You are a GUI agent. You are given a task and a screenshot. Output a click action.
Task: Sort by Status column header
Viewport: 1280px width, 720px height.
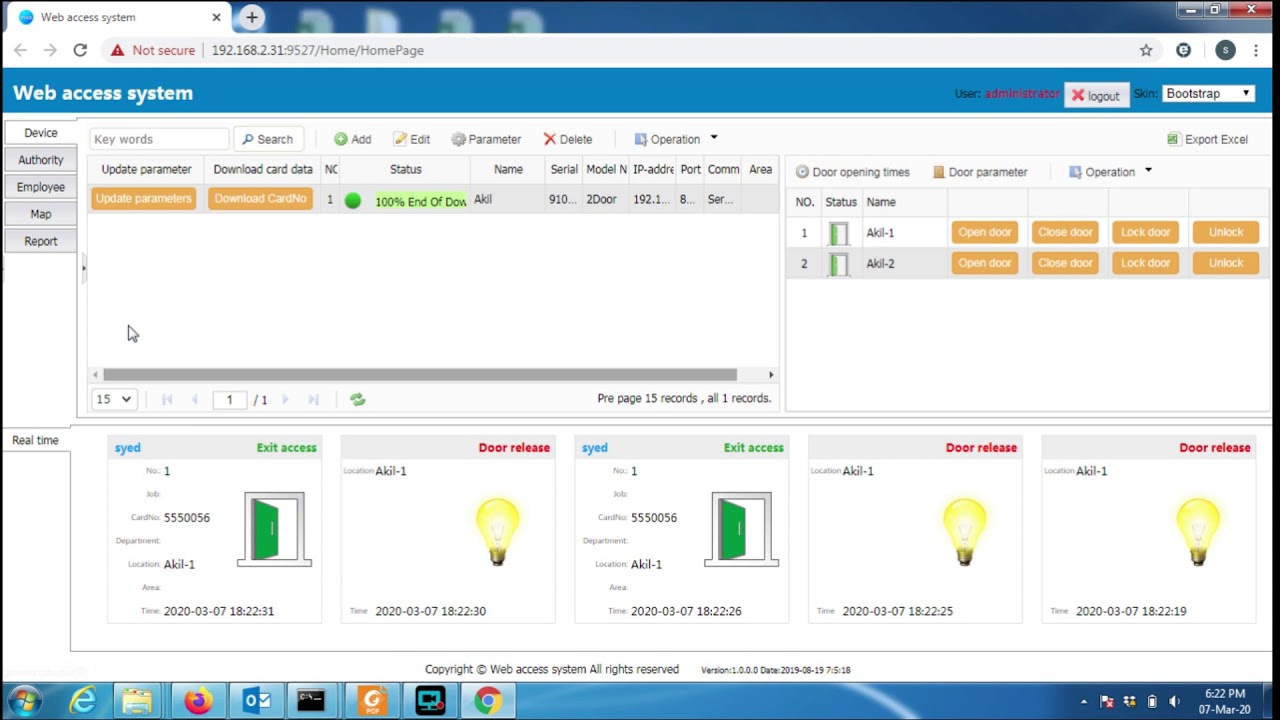(406, 169)
